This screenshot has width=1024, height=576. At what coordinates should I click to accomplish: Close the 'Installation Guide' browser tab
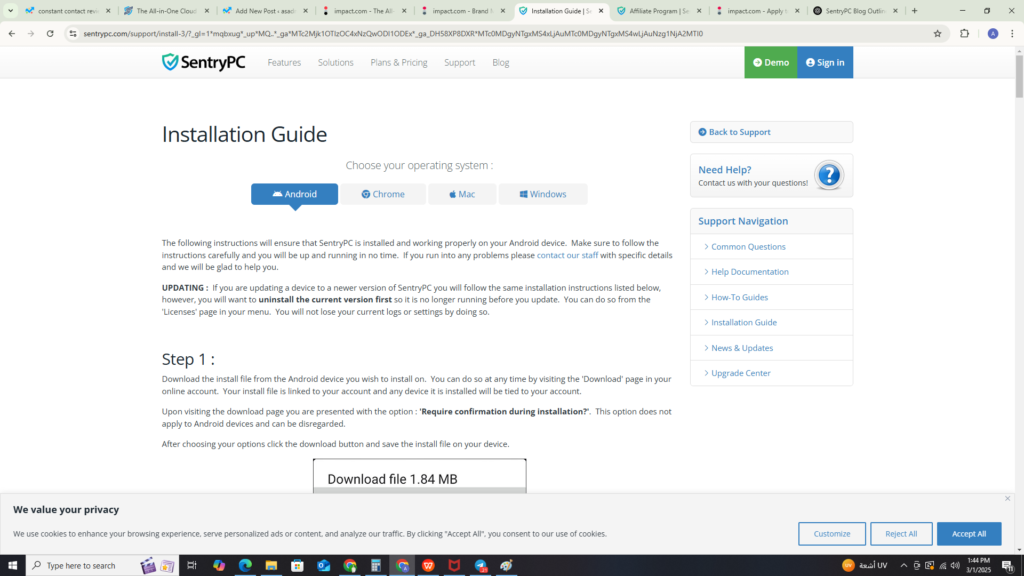601,10
